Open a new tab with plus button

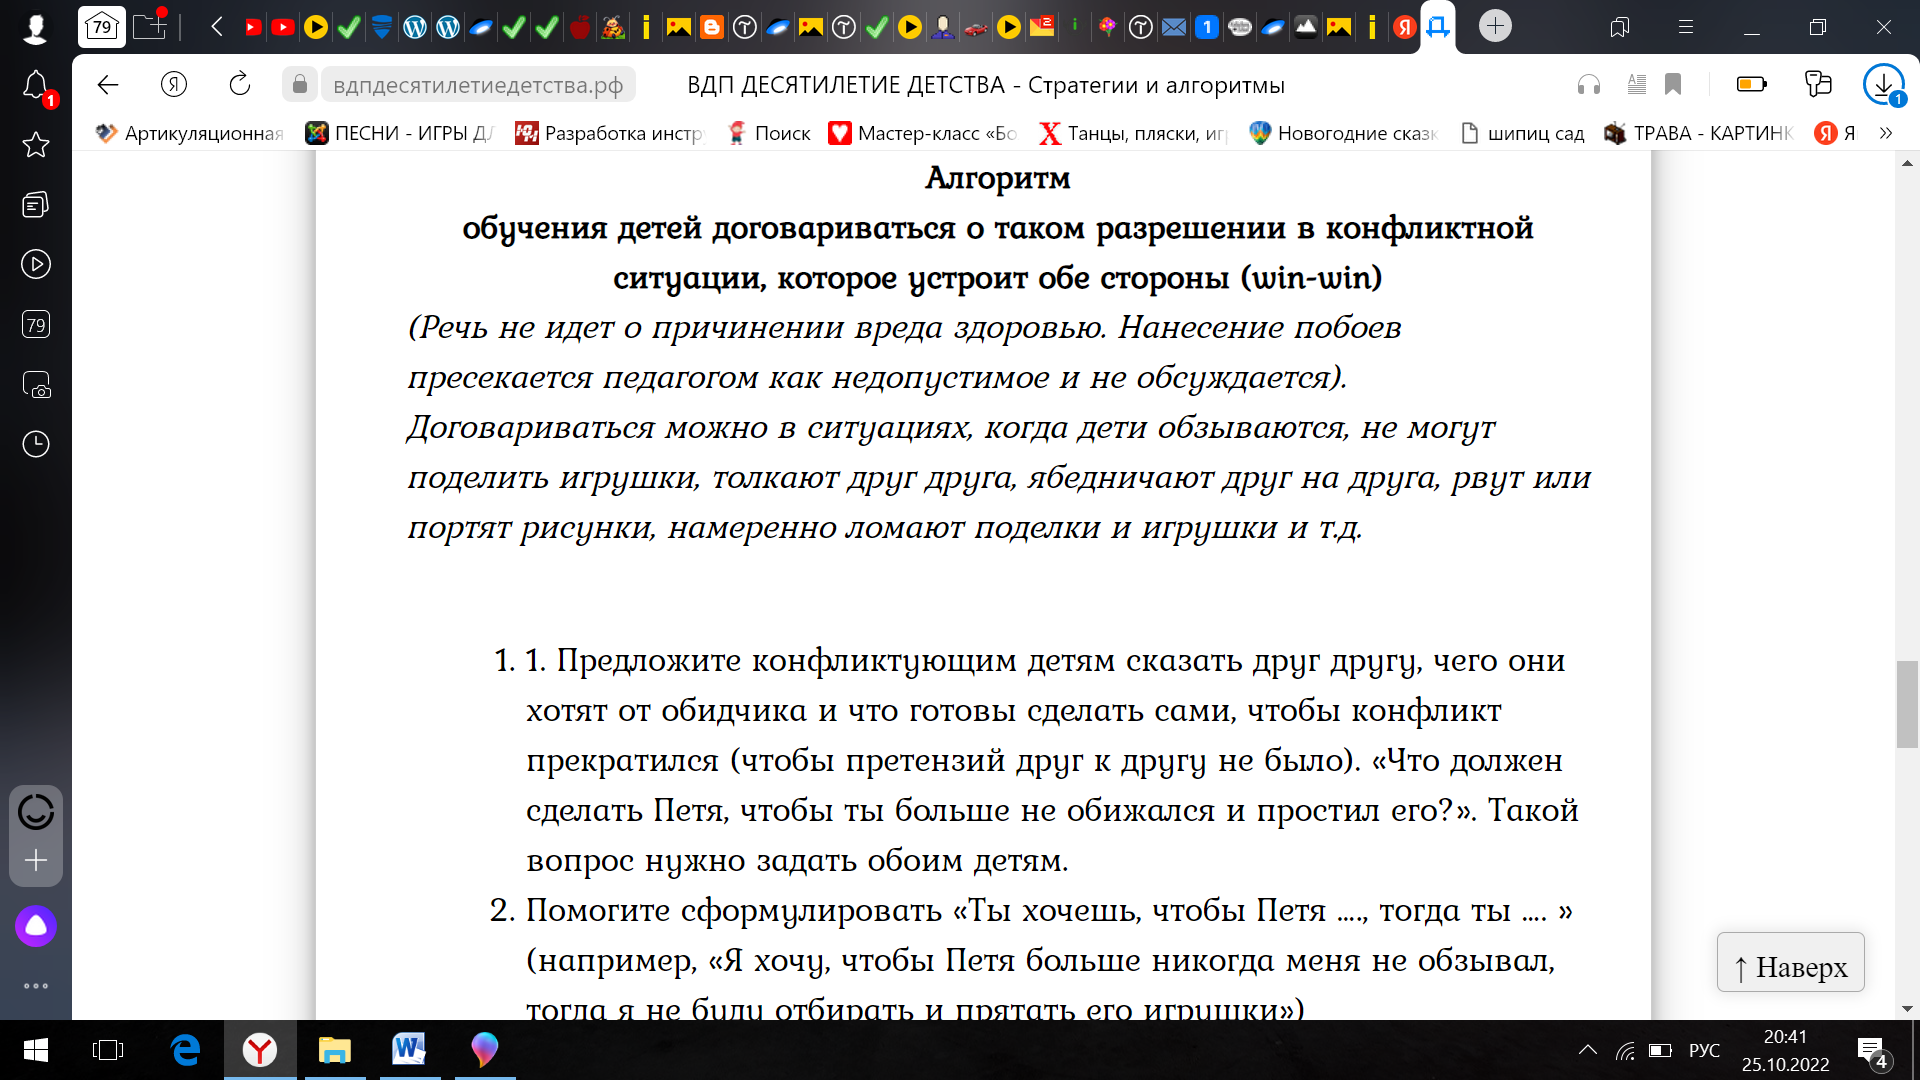[x=1495, y=26]
